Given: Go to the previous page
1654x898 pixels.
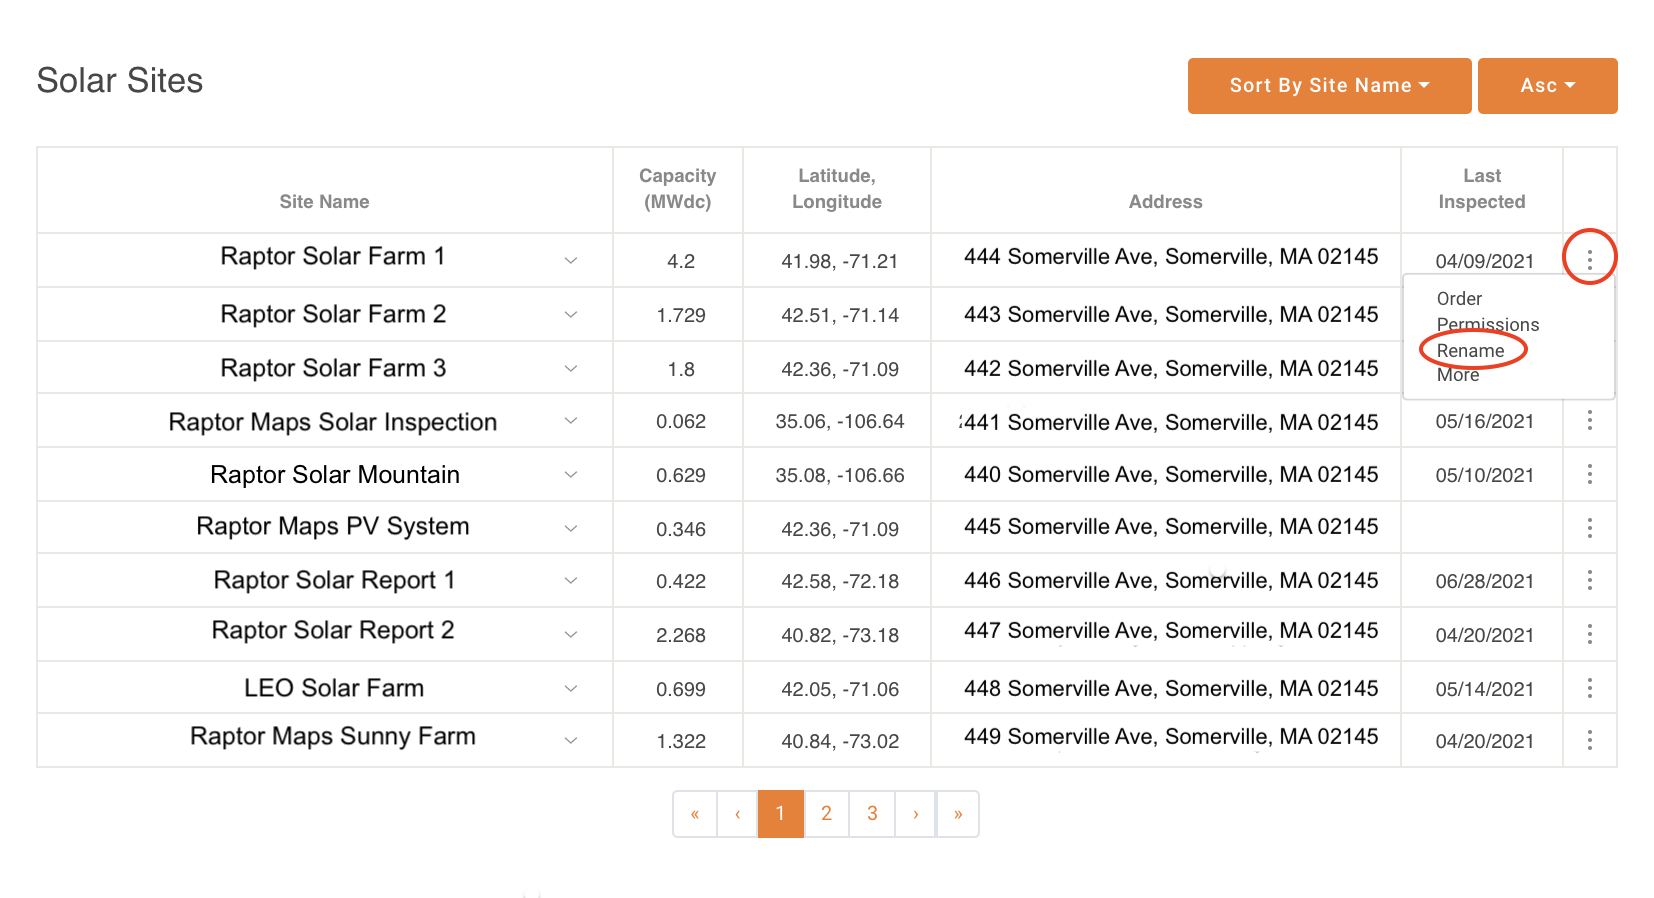Looking at the screenshot, I should pos(738,814).
